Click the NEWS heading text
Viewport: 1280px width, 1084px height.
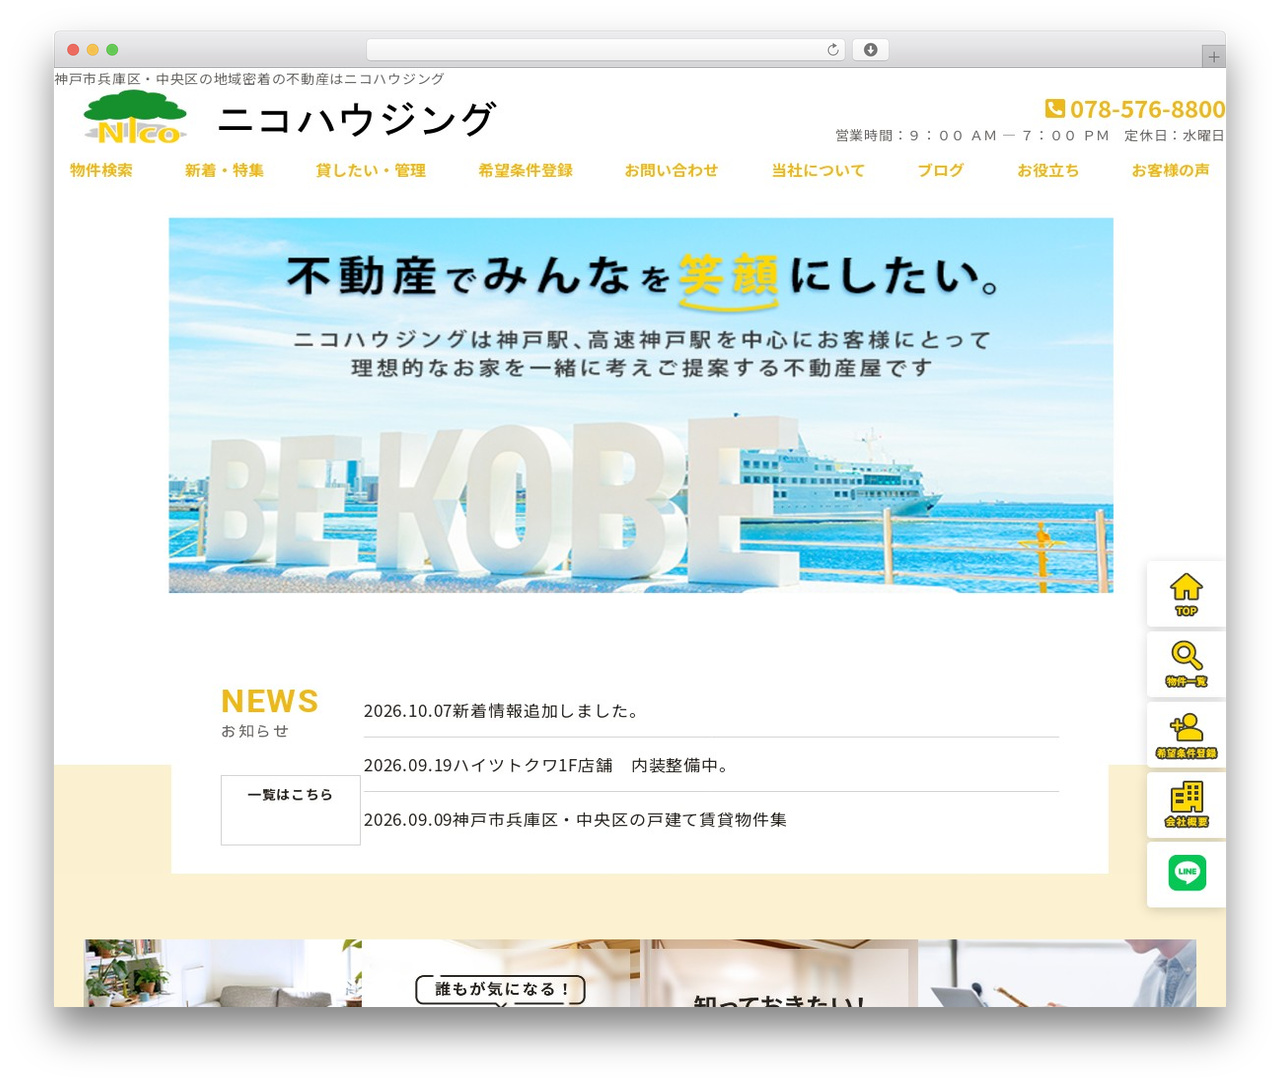coord(269,701)
